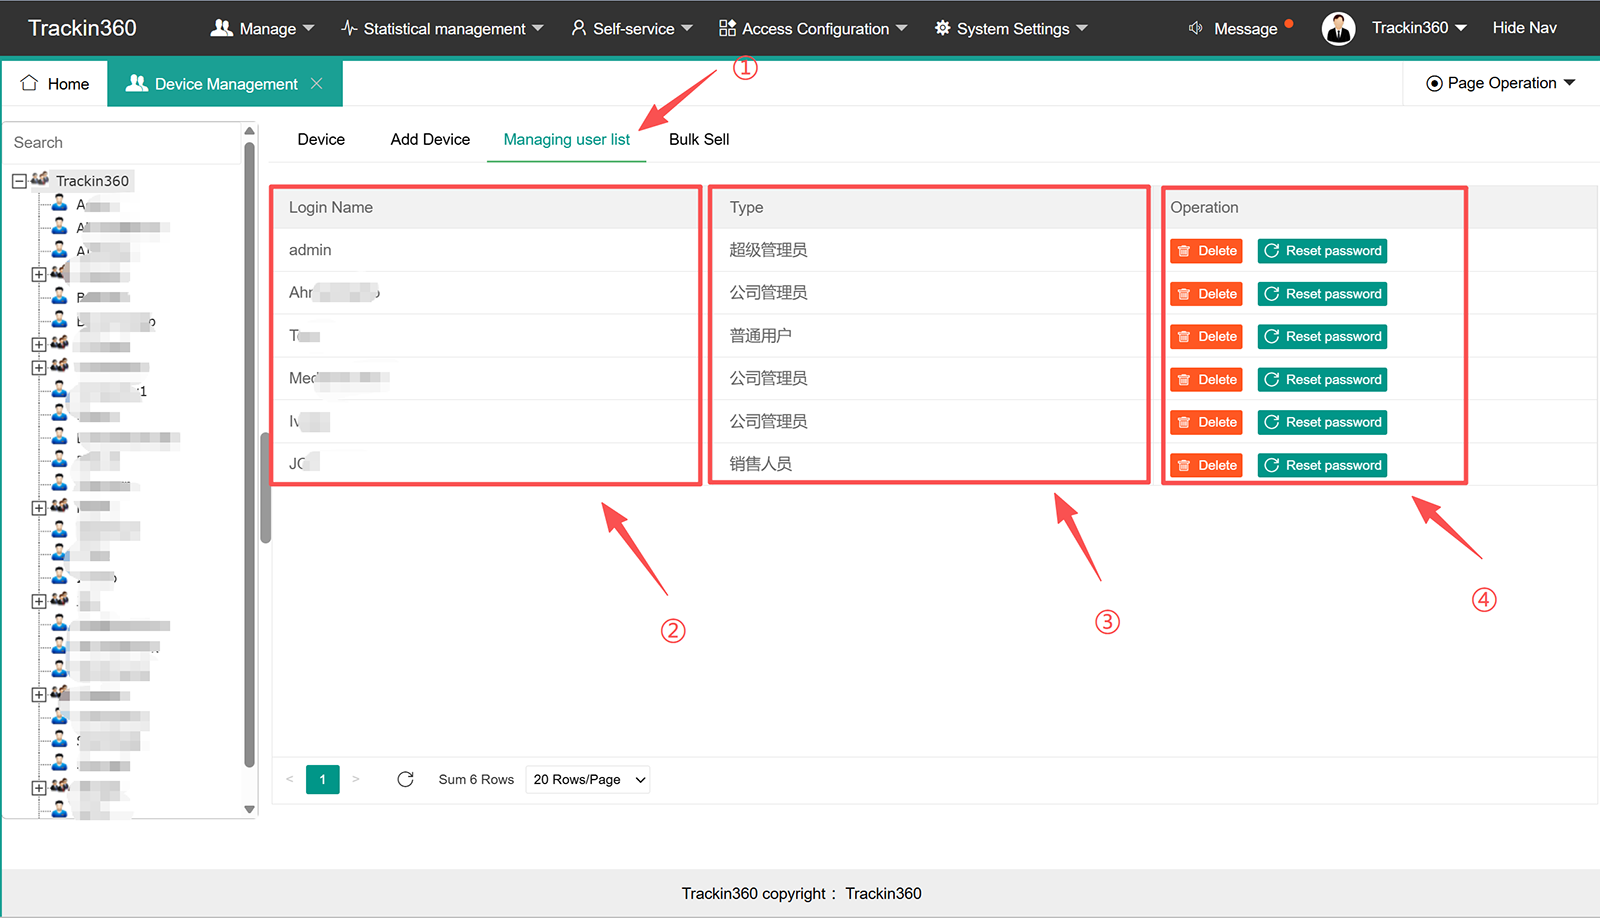The width and height of the screenshot is (1600, 918).
Task: Click the next page arrow
Action: tap(356, 779)
